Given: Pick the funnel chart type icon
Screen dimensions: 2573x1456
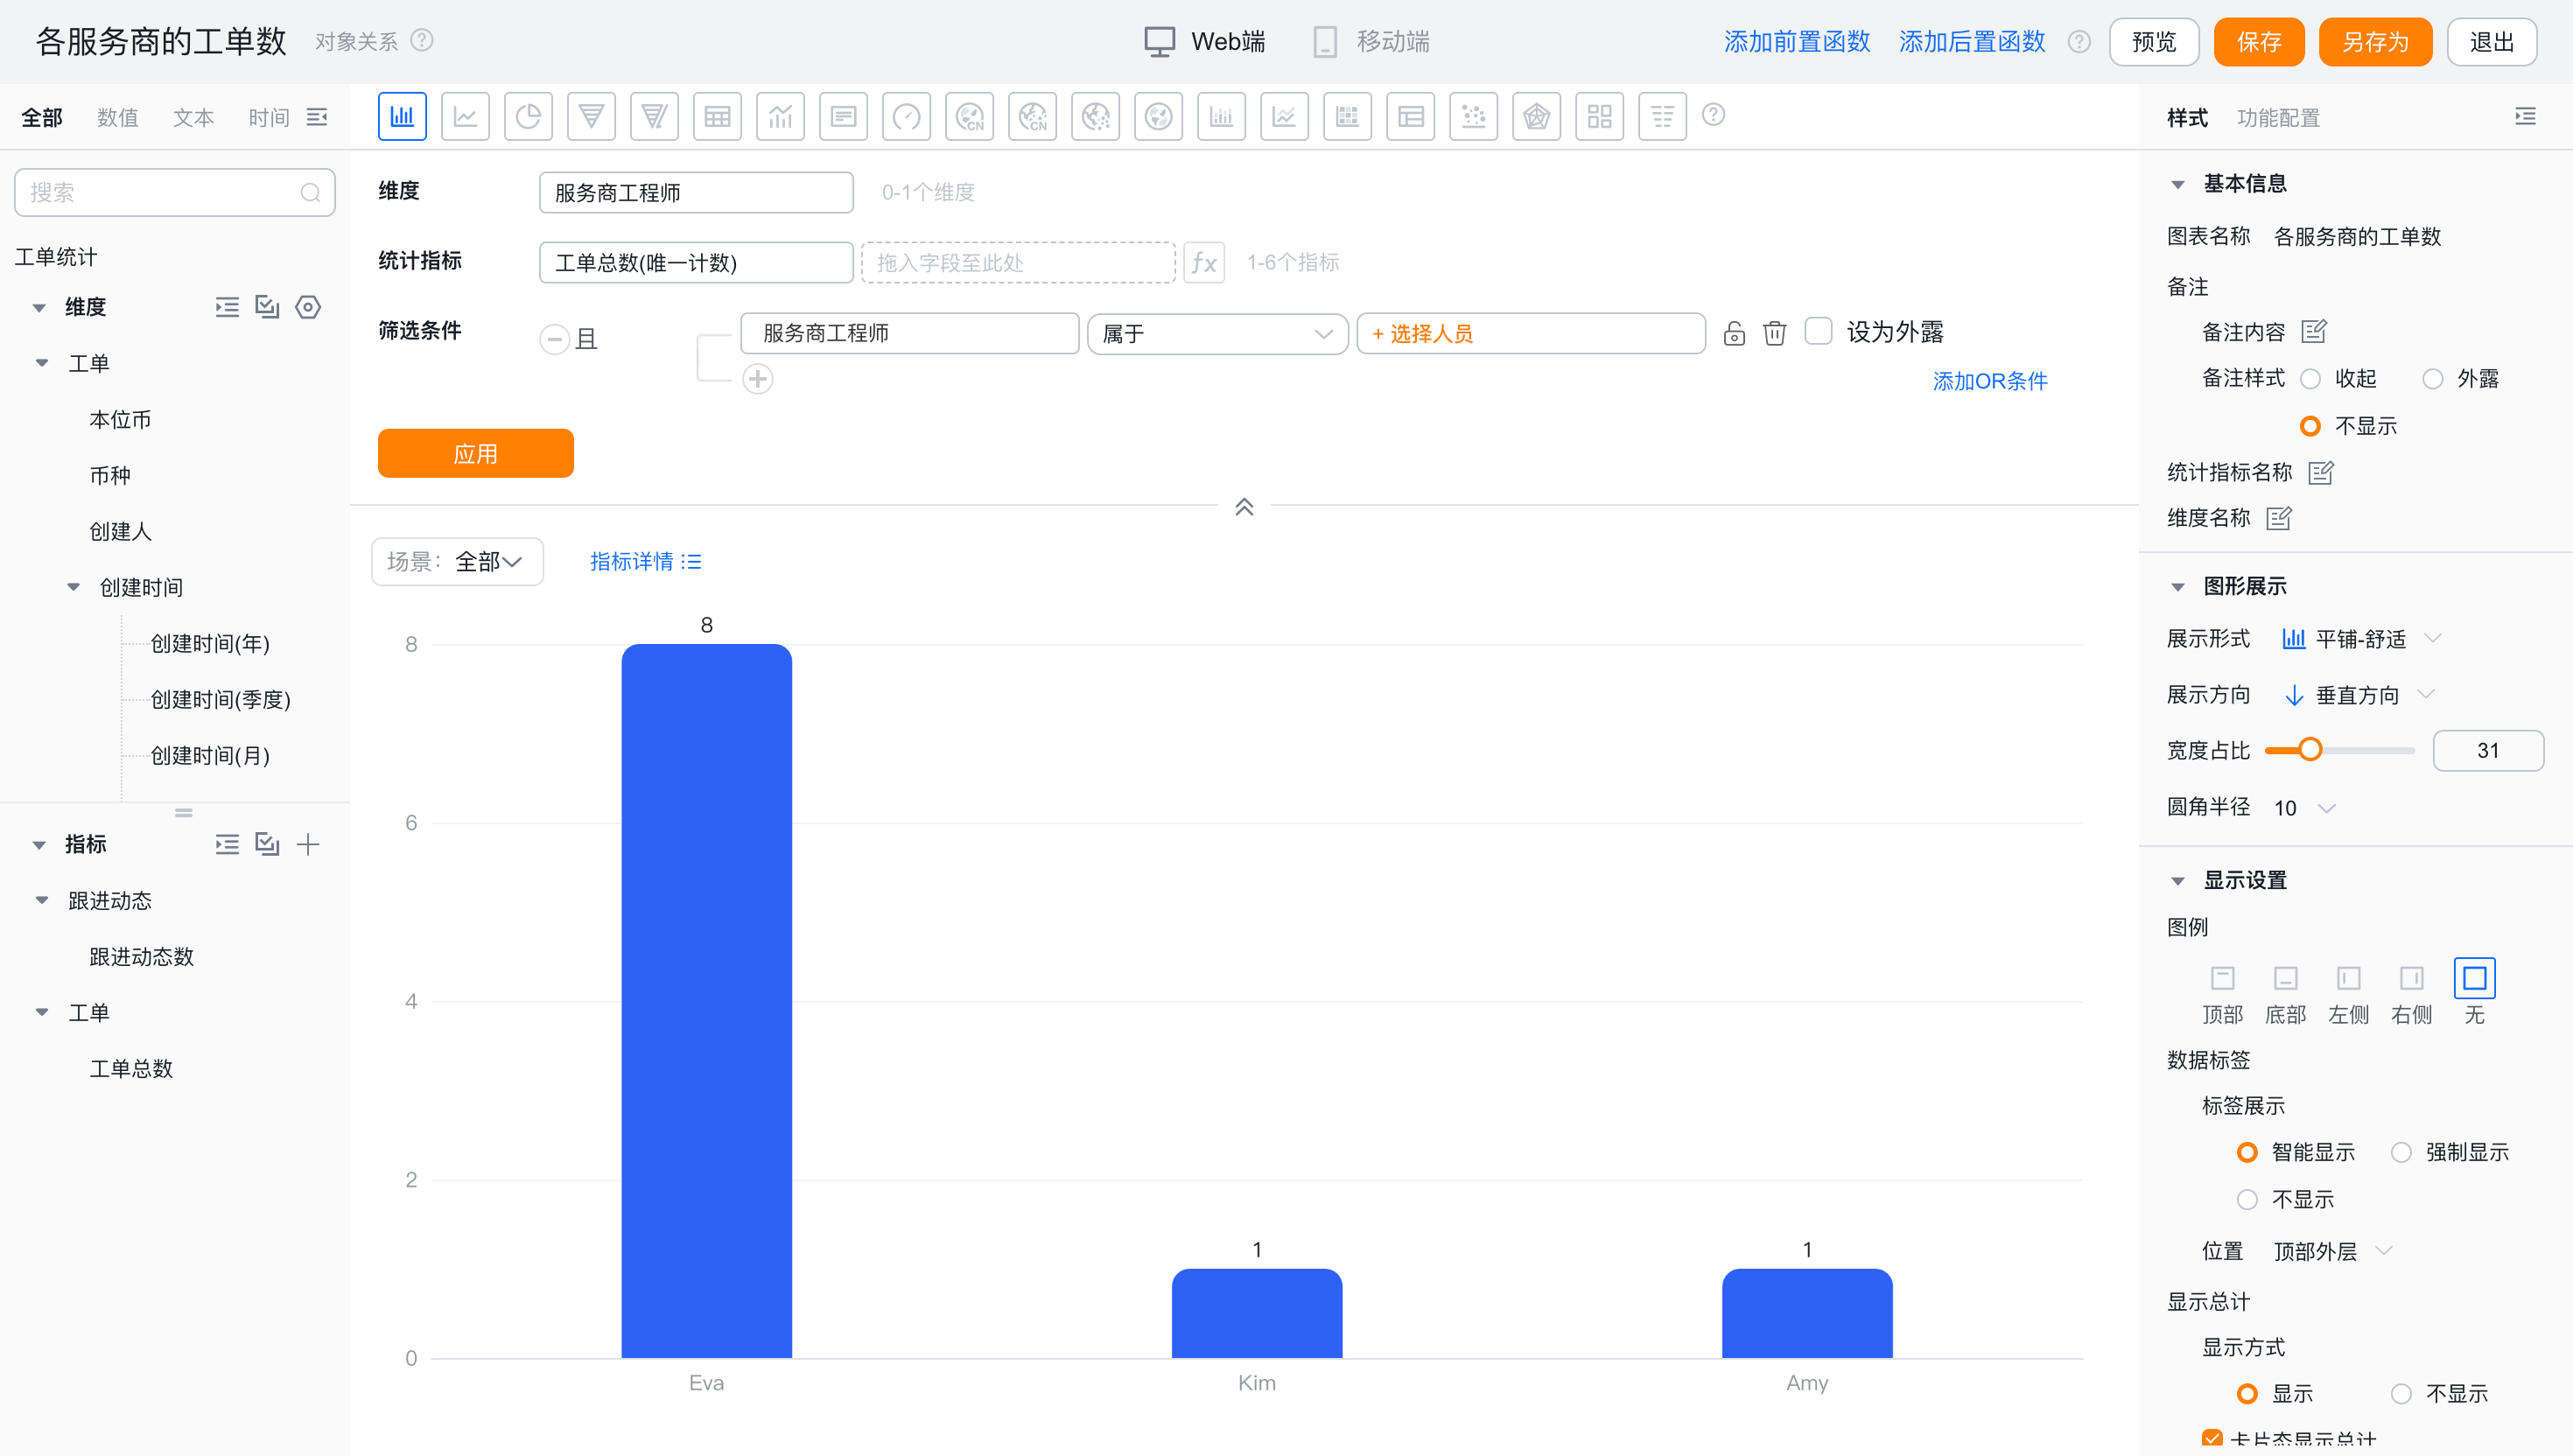Looking at the screenshot, I should click(591, 117).
